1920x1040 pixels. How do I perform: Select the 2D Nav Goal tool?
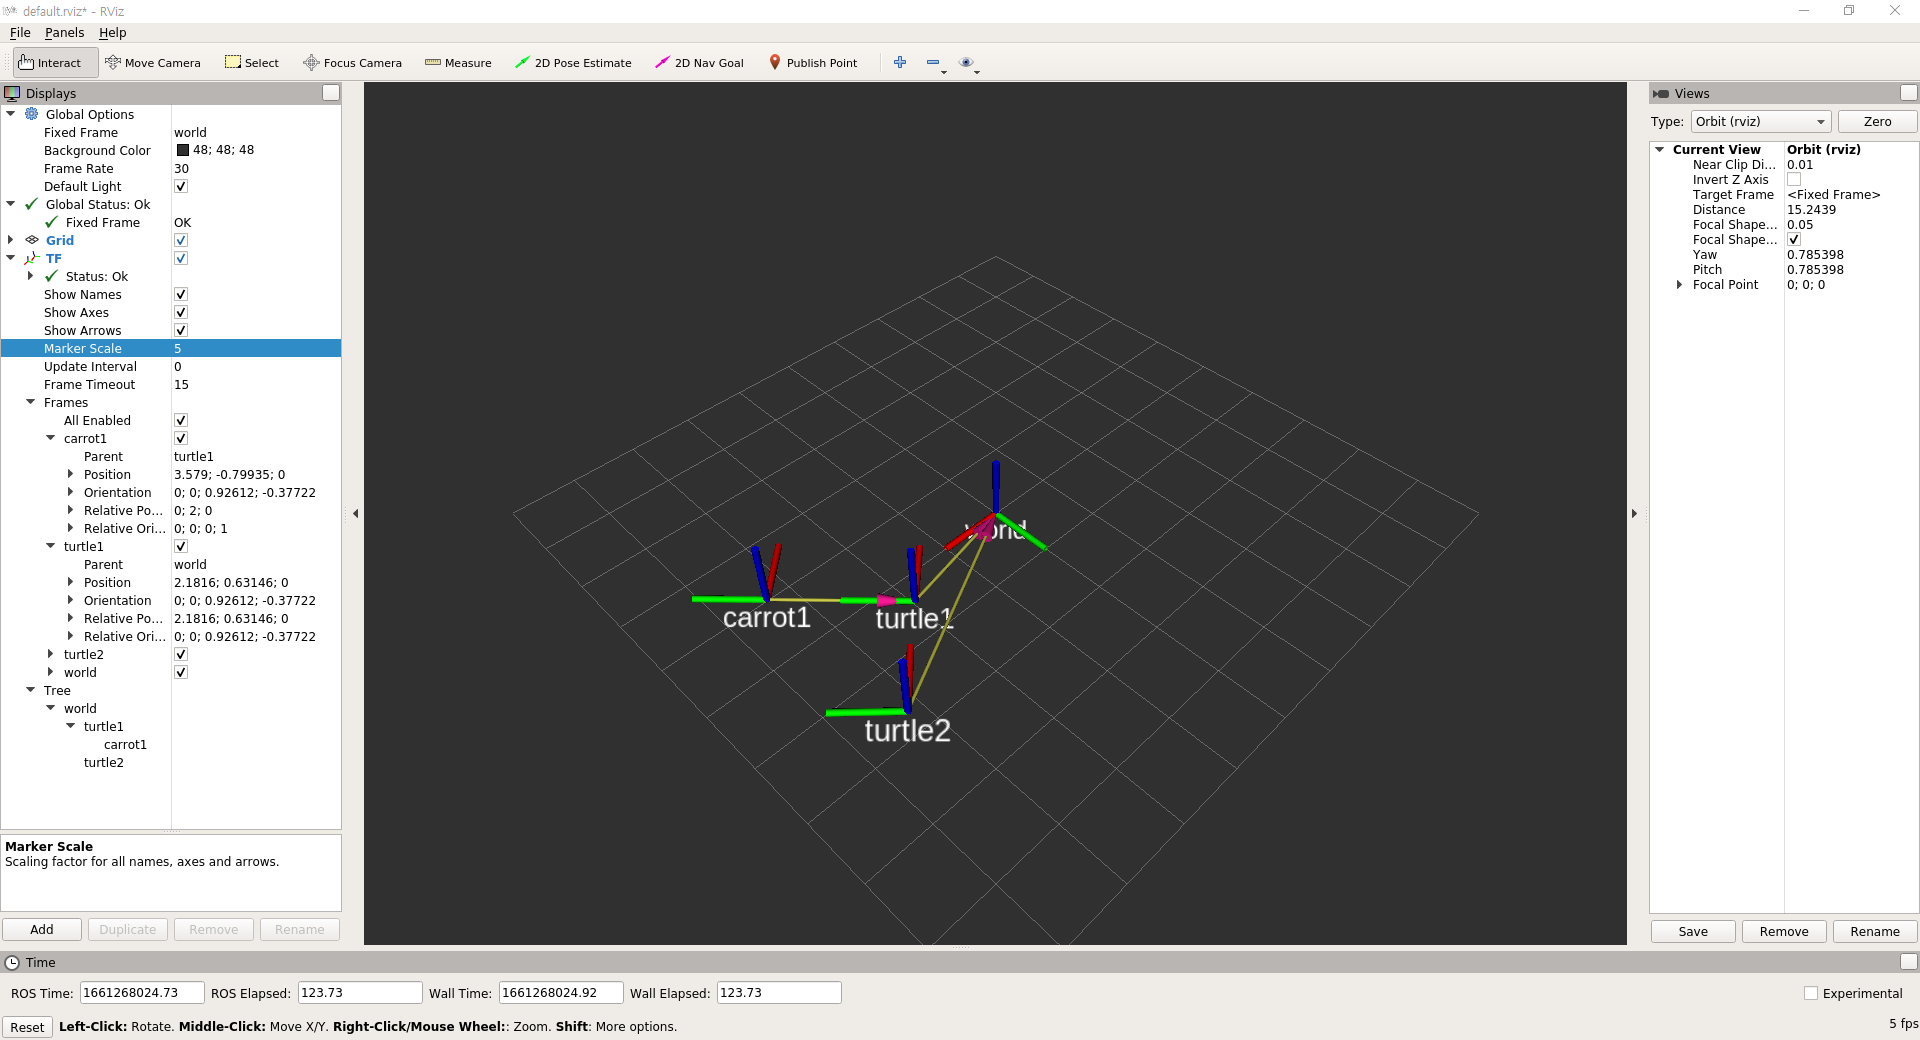click(x=699, y=63)
